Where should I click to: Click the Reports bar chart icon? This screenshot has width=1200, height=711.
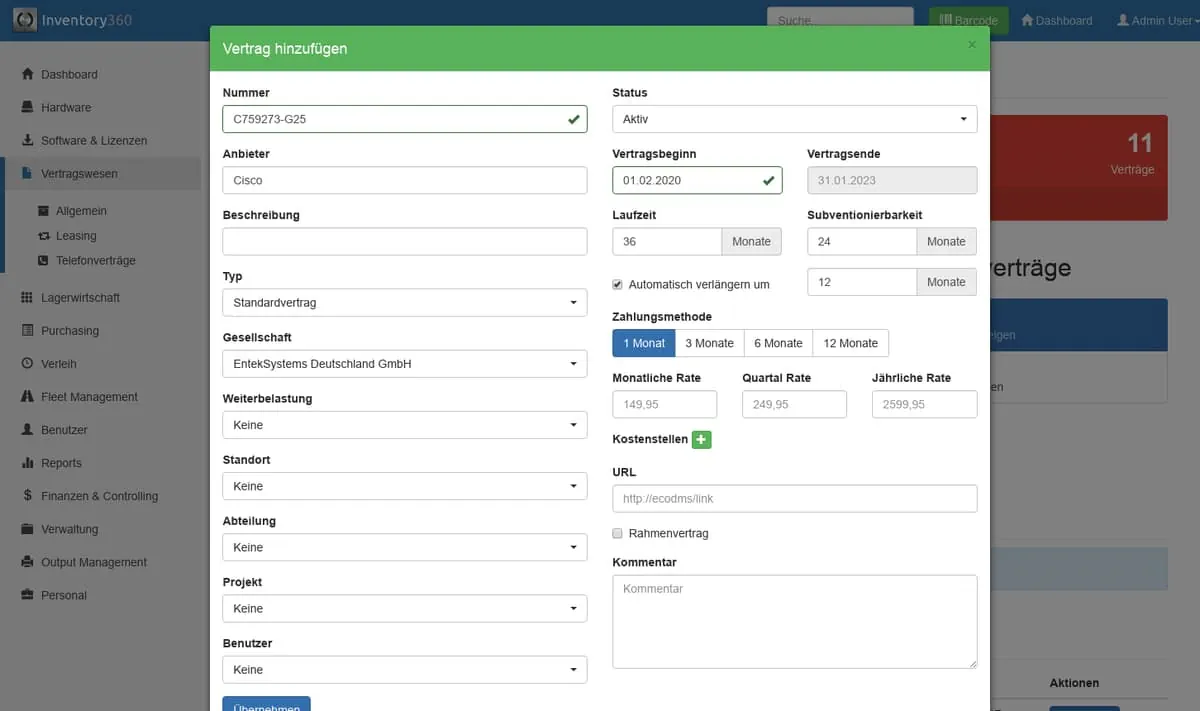(x=28, y=463)
